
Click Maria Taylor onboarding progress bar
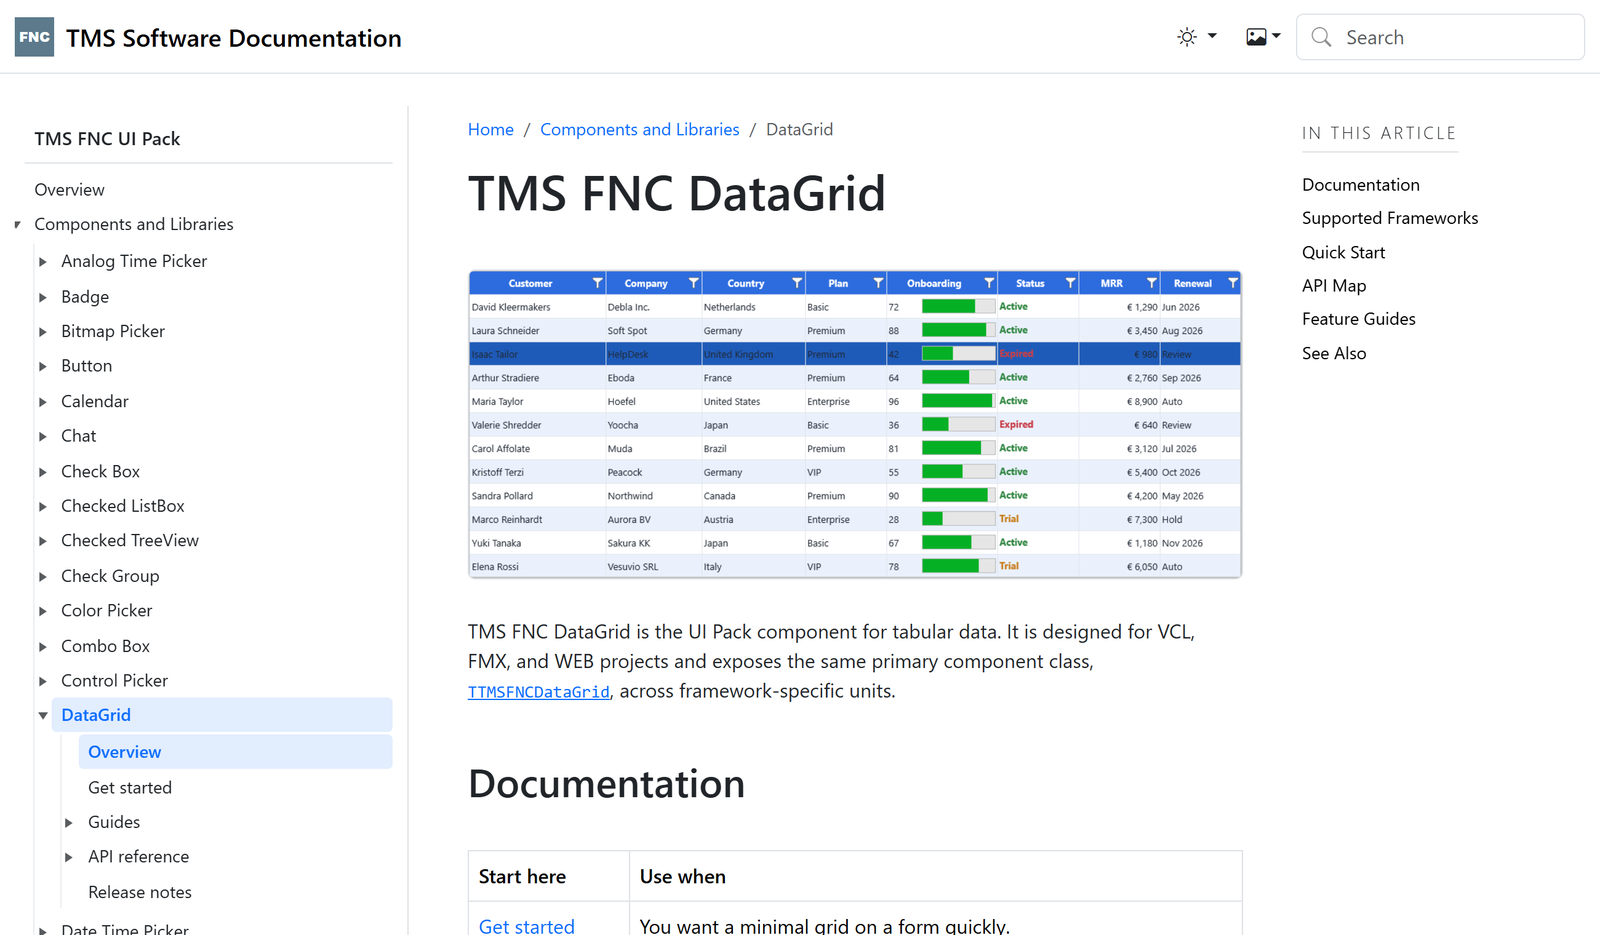coord(958,401)
